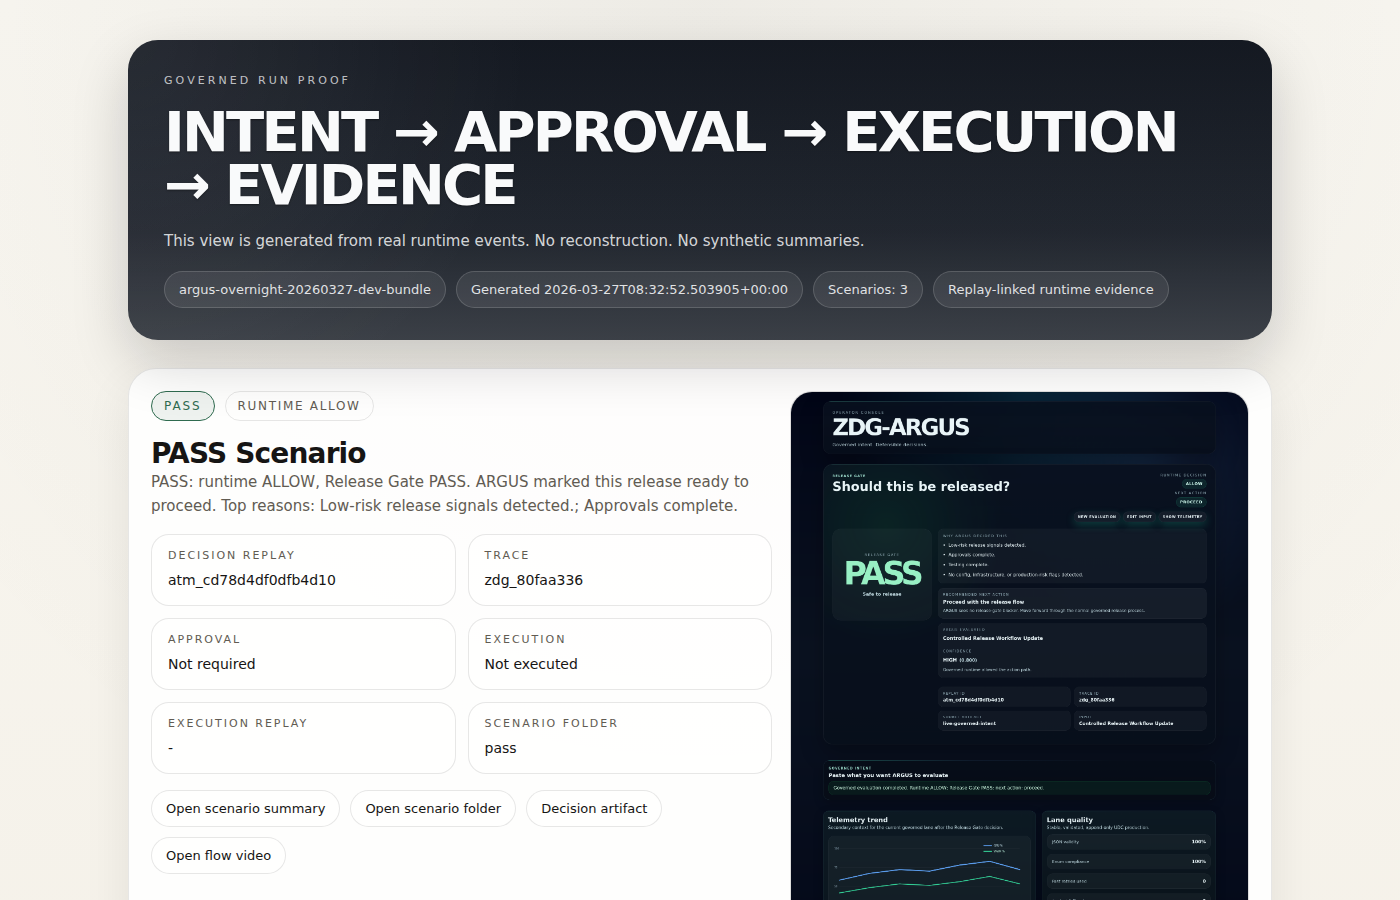The height and width of the screenshot is (900, 1400).
Task: Click the Open scenario folder button
Action: pyautogui.click(x=433, y=808)
